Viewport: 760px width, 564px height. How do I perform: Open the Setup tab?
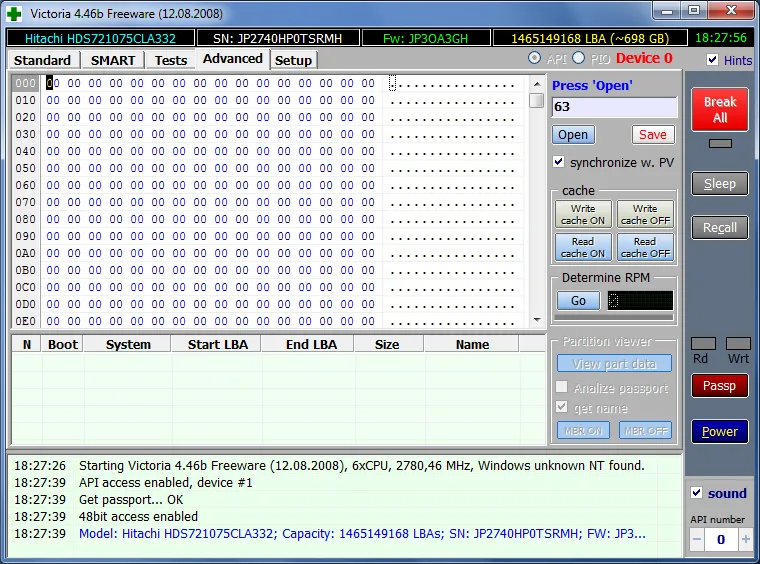click(x=293, y=60)
